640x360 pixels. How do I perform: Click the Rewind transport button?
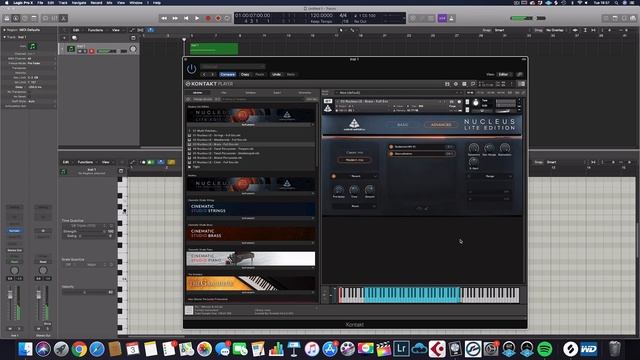point(164,18)
